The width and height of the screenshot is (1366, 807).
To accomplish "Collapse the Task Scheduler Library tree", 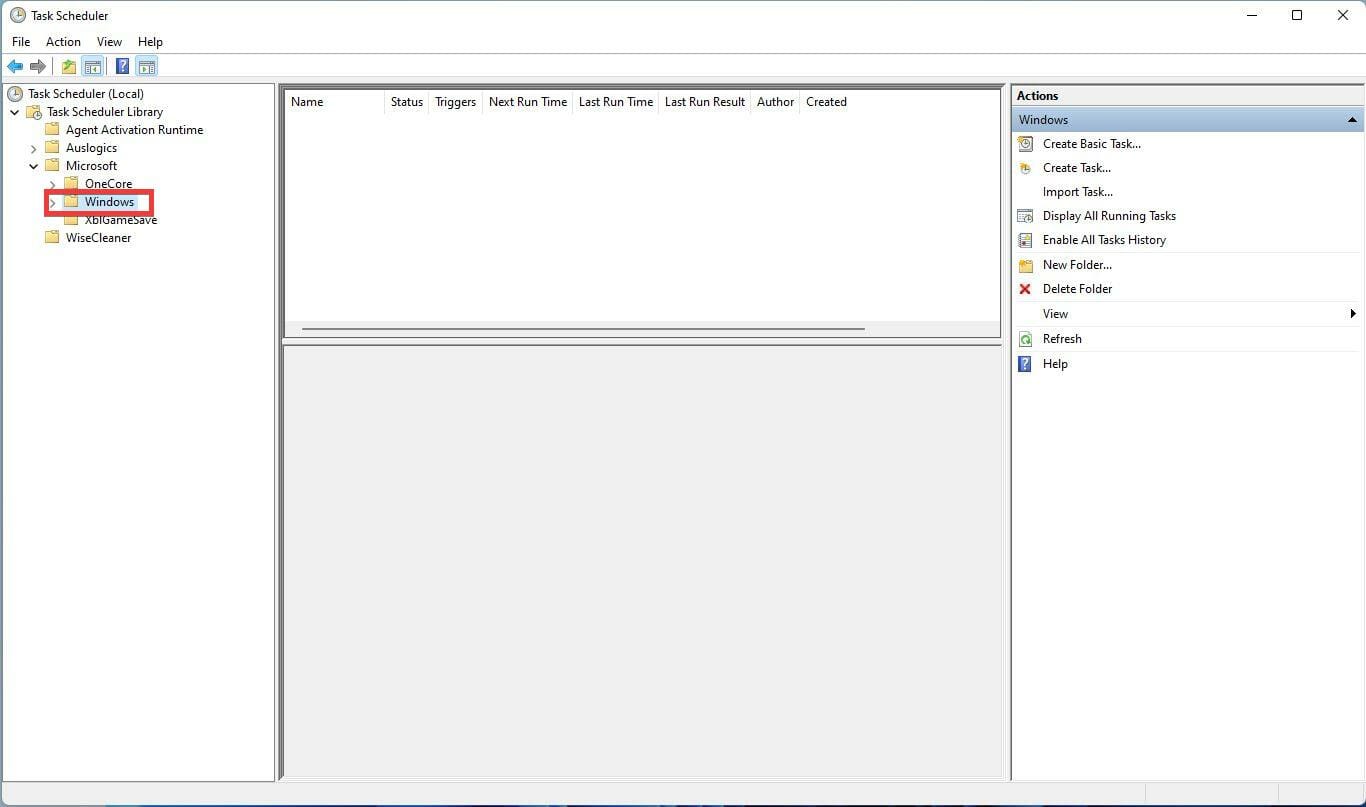I will pos(14,112).
